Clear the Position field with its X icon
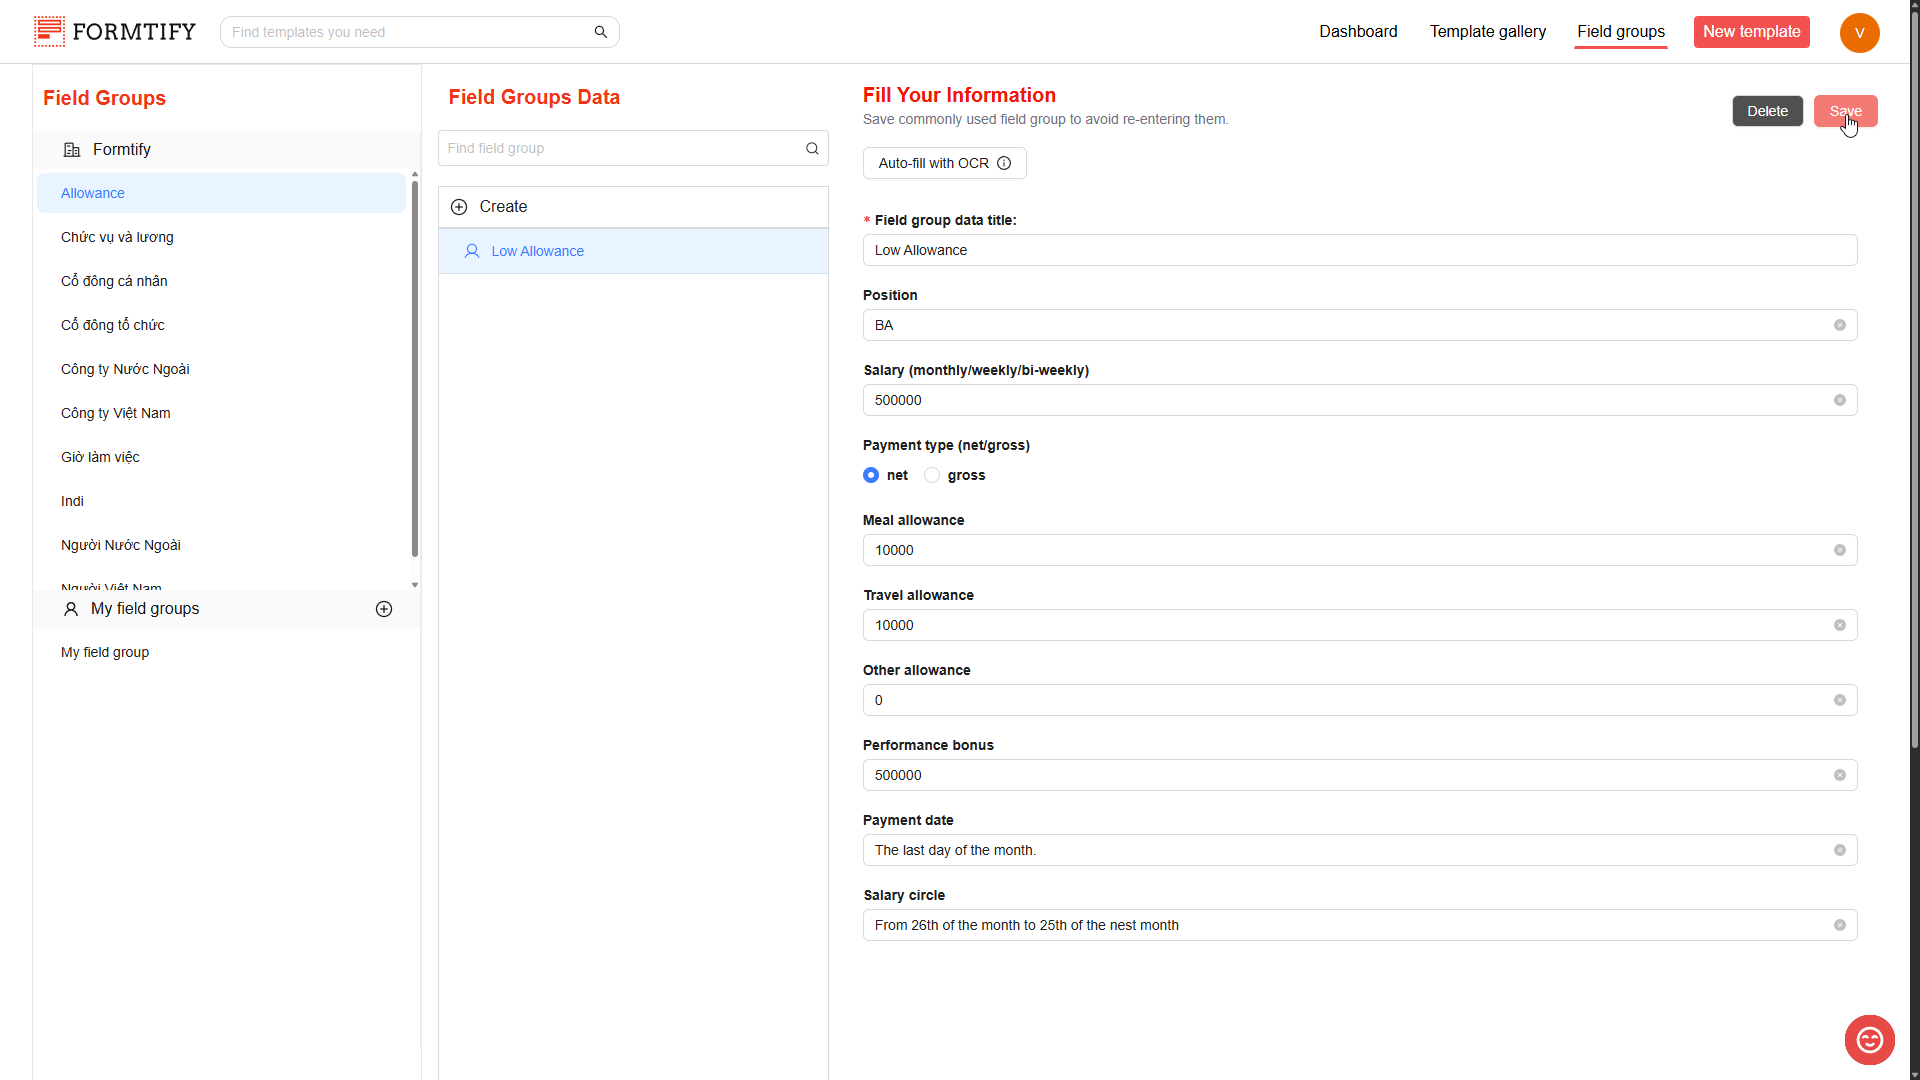Image resolution: width=1920 pixels, height=1080 pixels. click(1839, 325)
